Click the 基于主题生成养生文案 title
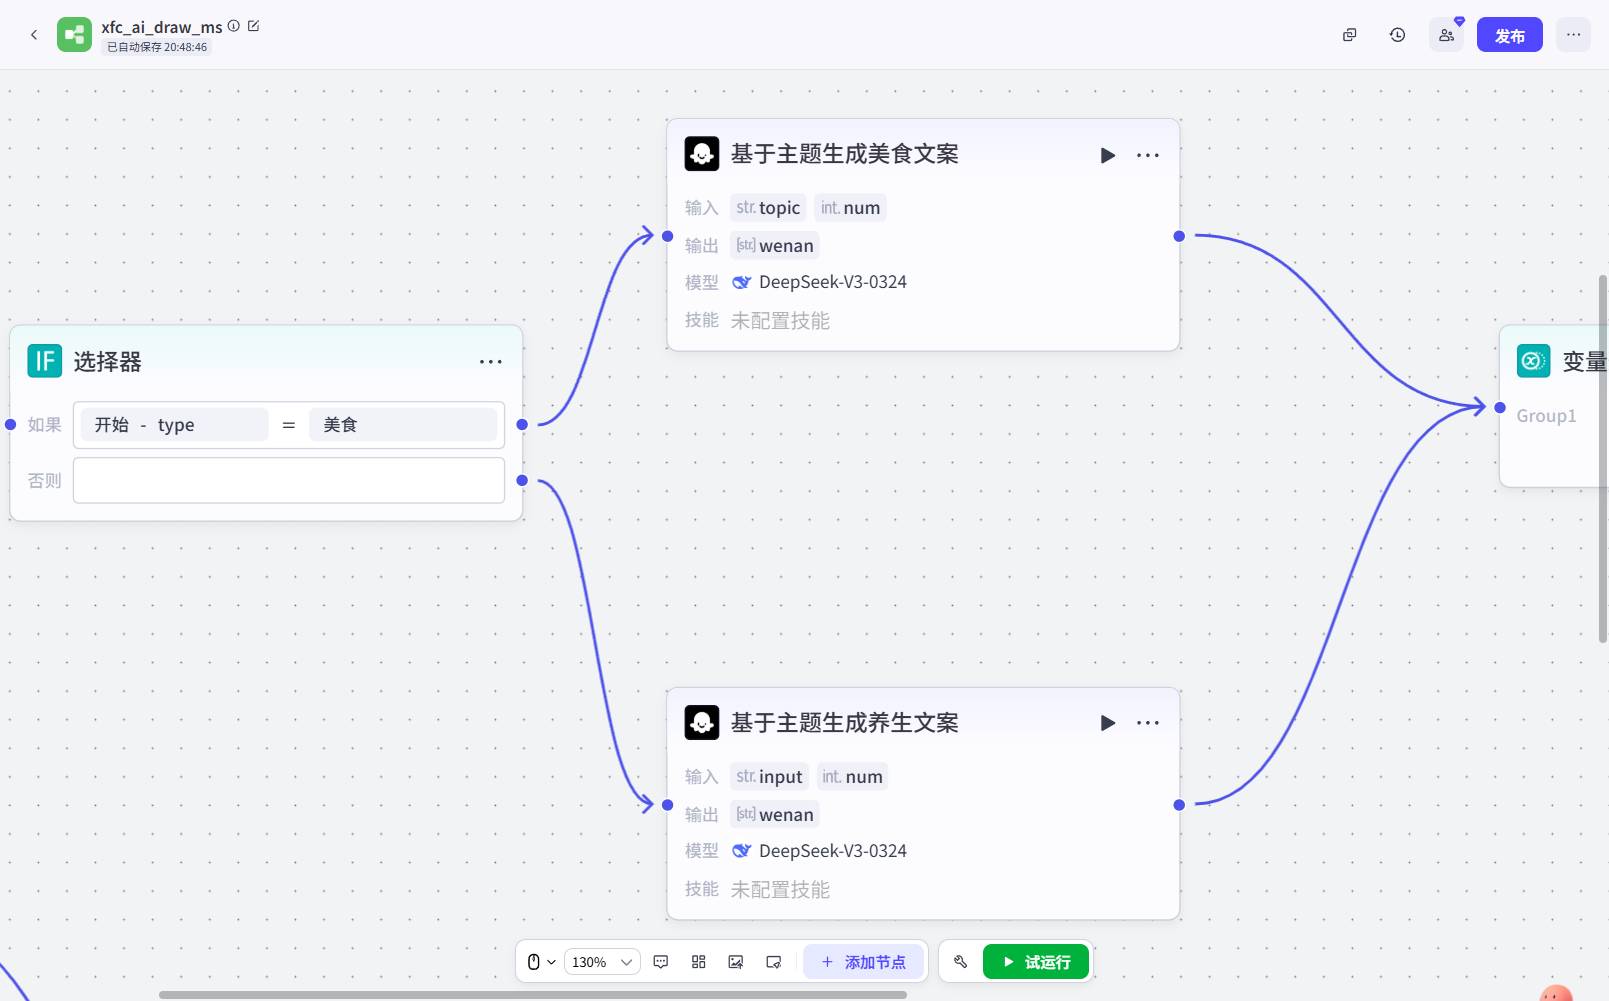Screen dimensions: 1609x1001 point(845,723)
